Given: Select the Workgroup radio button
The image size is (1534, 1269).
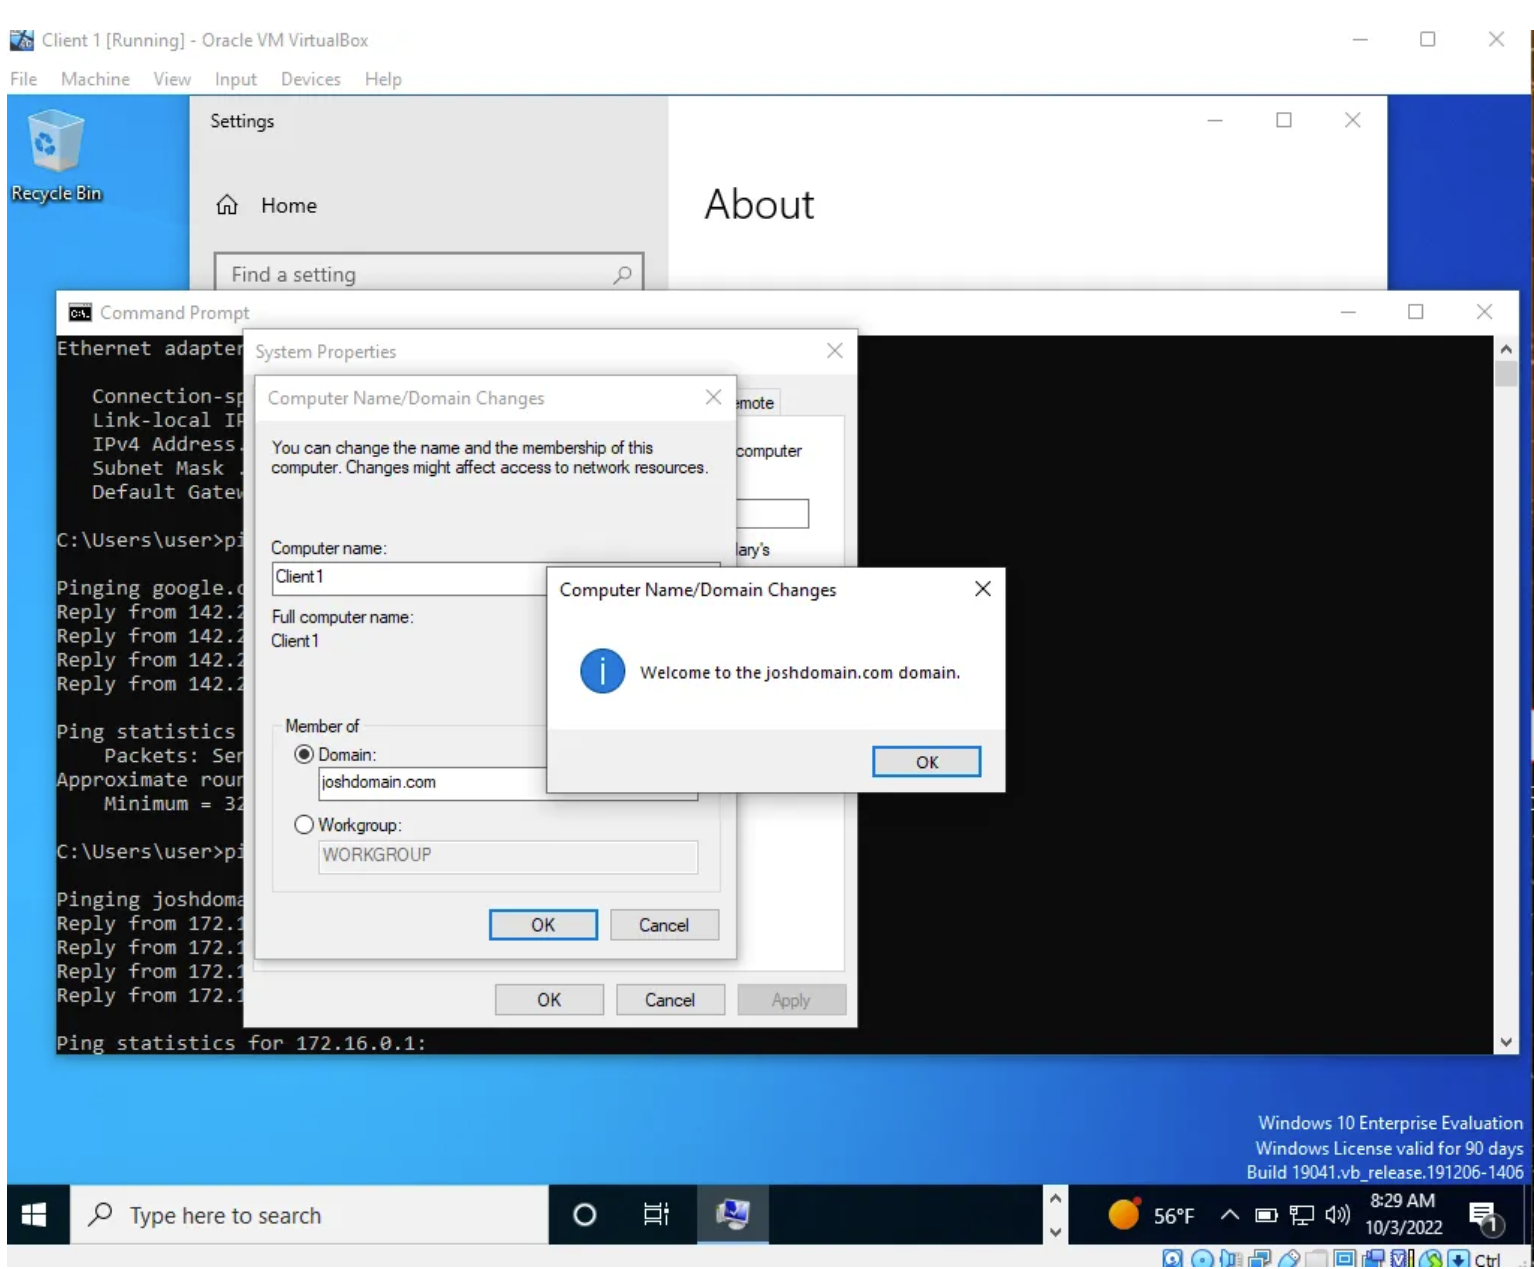Looking at the screenshot, I should (x=304, y=825).
